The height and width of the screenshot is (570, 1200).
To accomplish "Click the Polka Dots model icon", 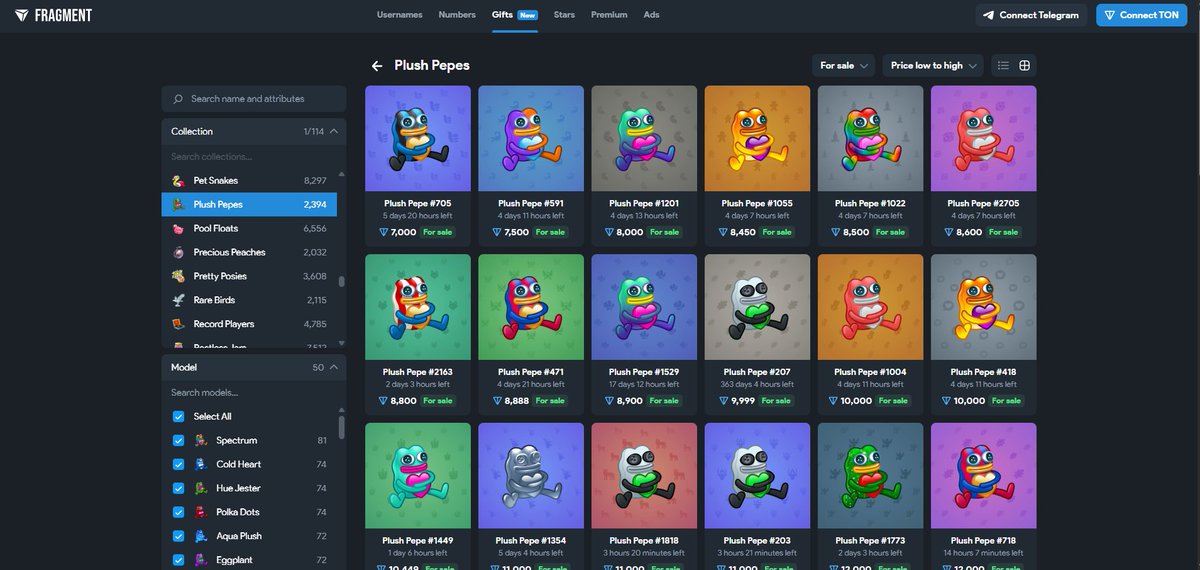I will click(x=201, y=513).
